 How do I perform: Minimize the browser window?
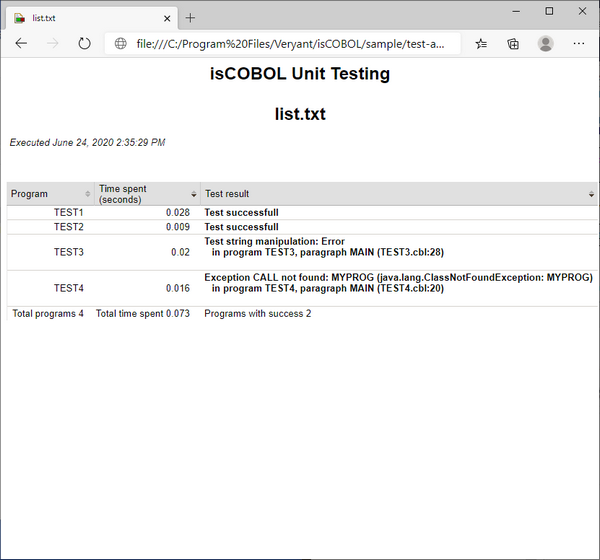(516, 11)
